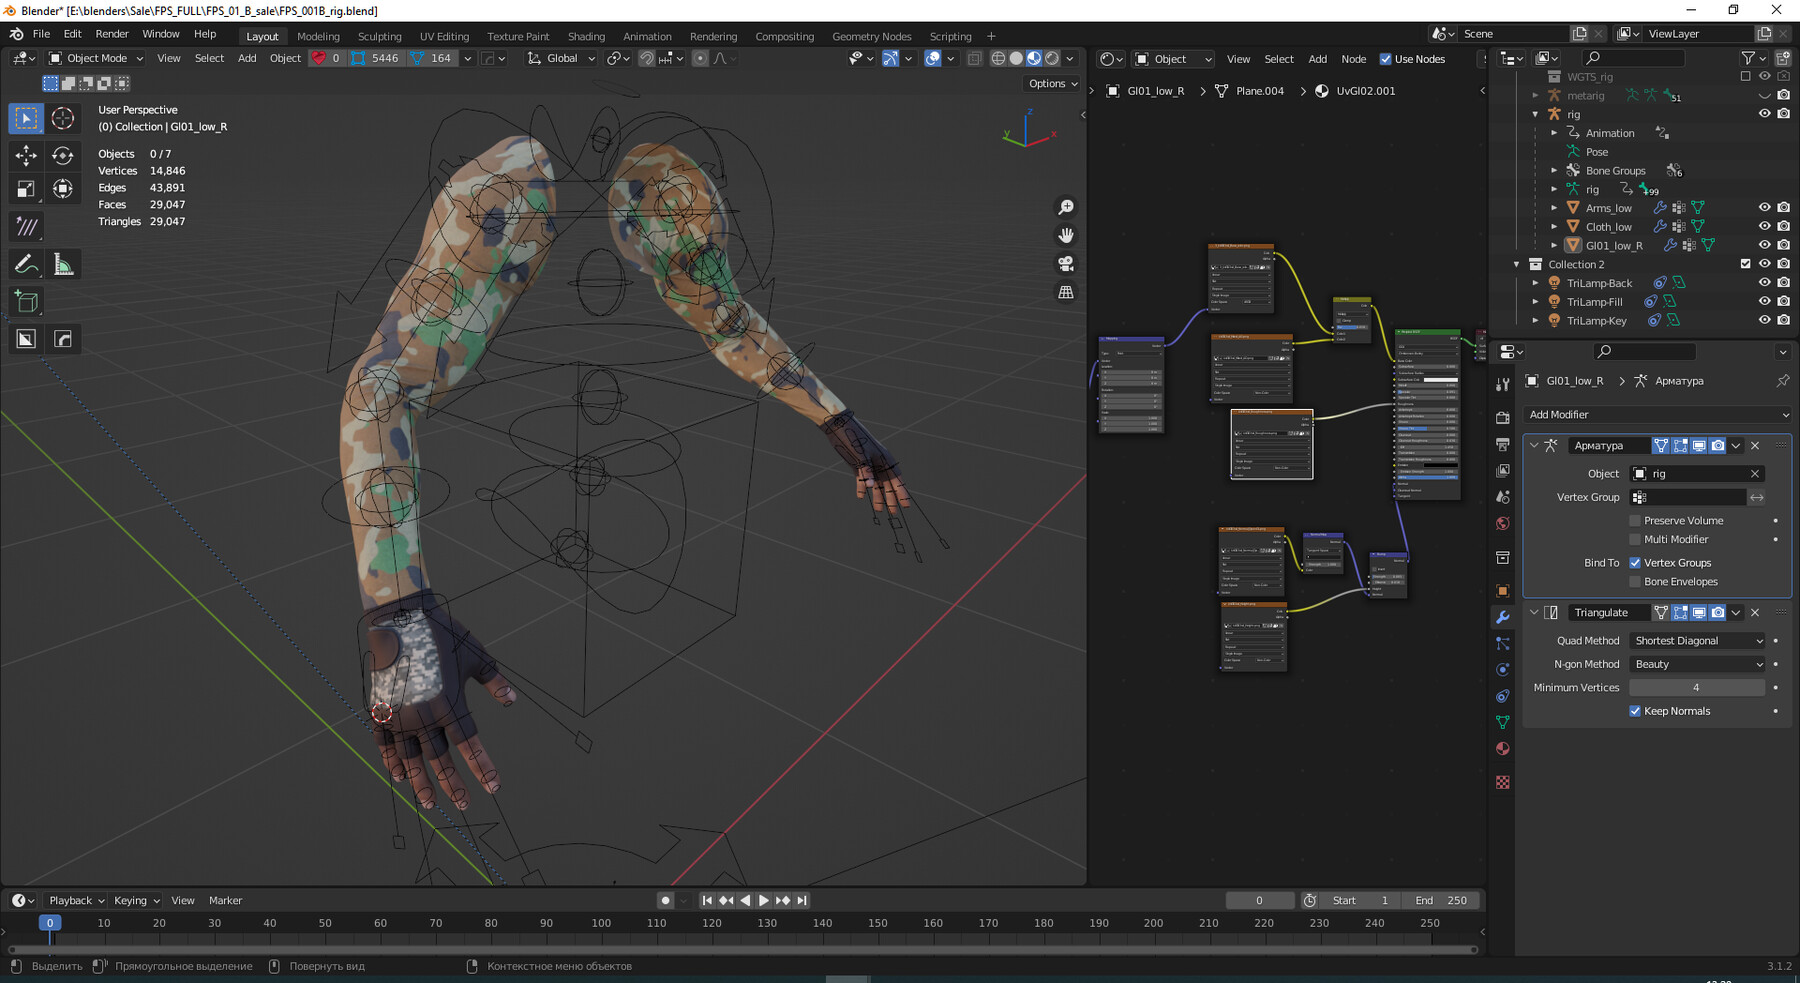Click the viewport Options button

1053,84
